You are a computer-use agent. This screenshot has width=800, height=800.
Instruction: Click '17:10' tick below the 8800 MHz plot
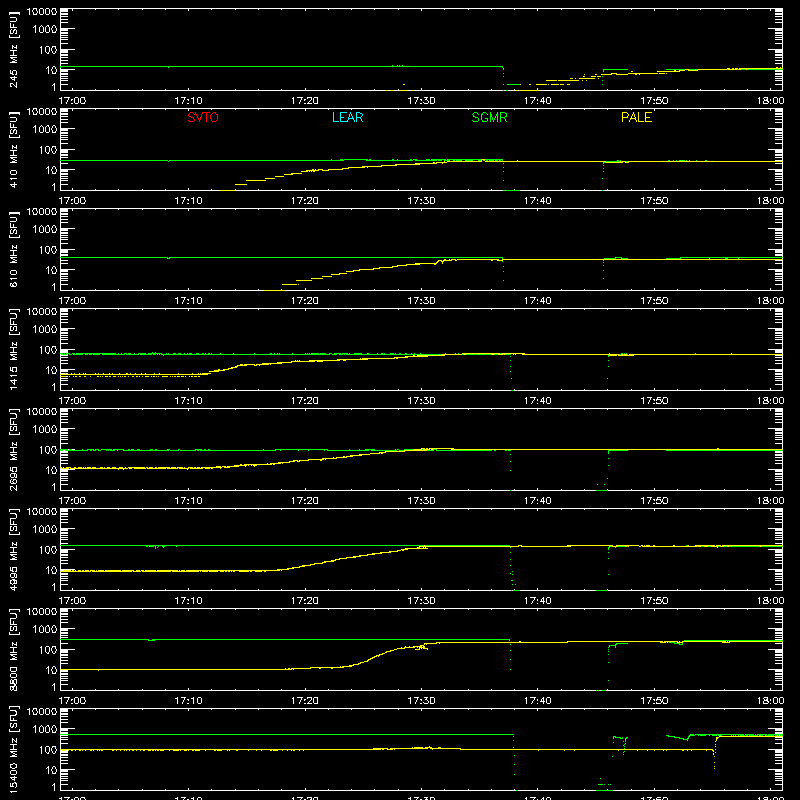coord(188,701)
